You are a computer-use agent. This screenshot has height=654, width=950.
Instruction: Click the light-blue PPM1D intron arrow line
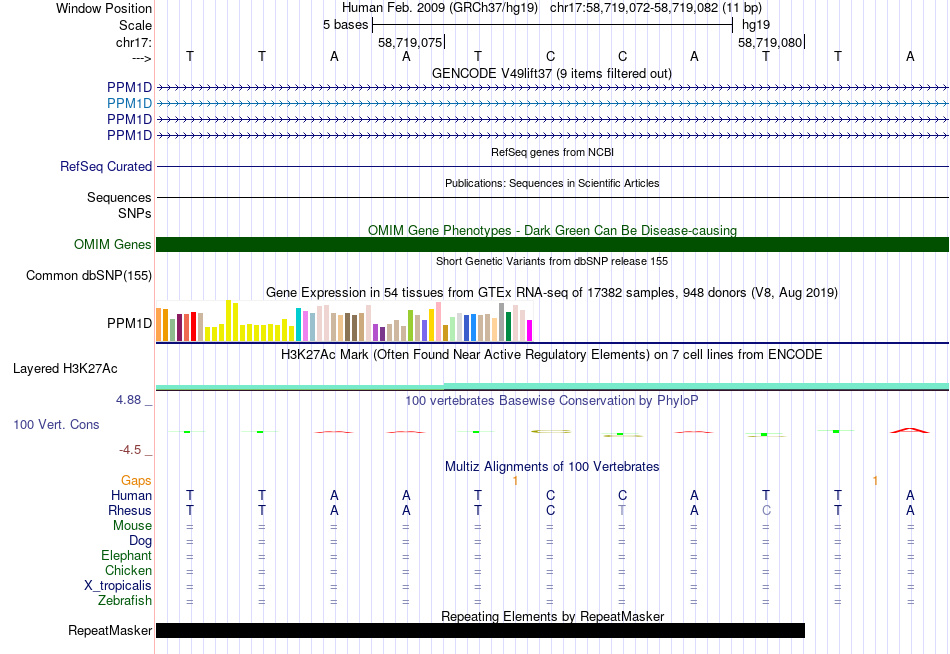[552, 104]
